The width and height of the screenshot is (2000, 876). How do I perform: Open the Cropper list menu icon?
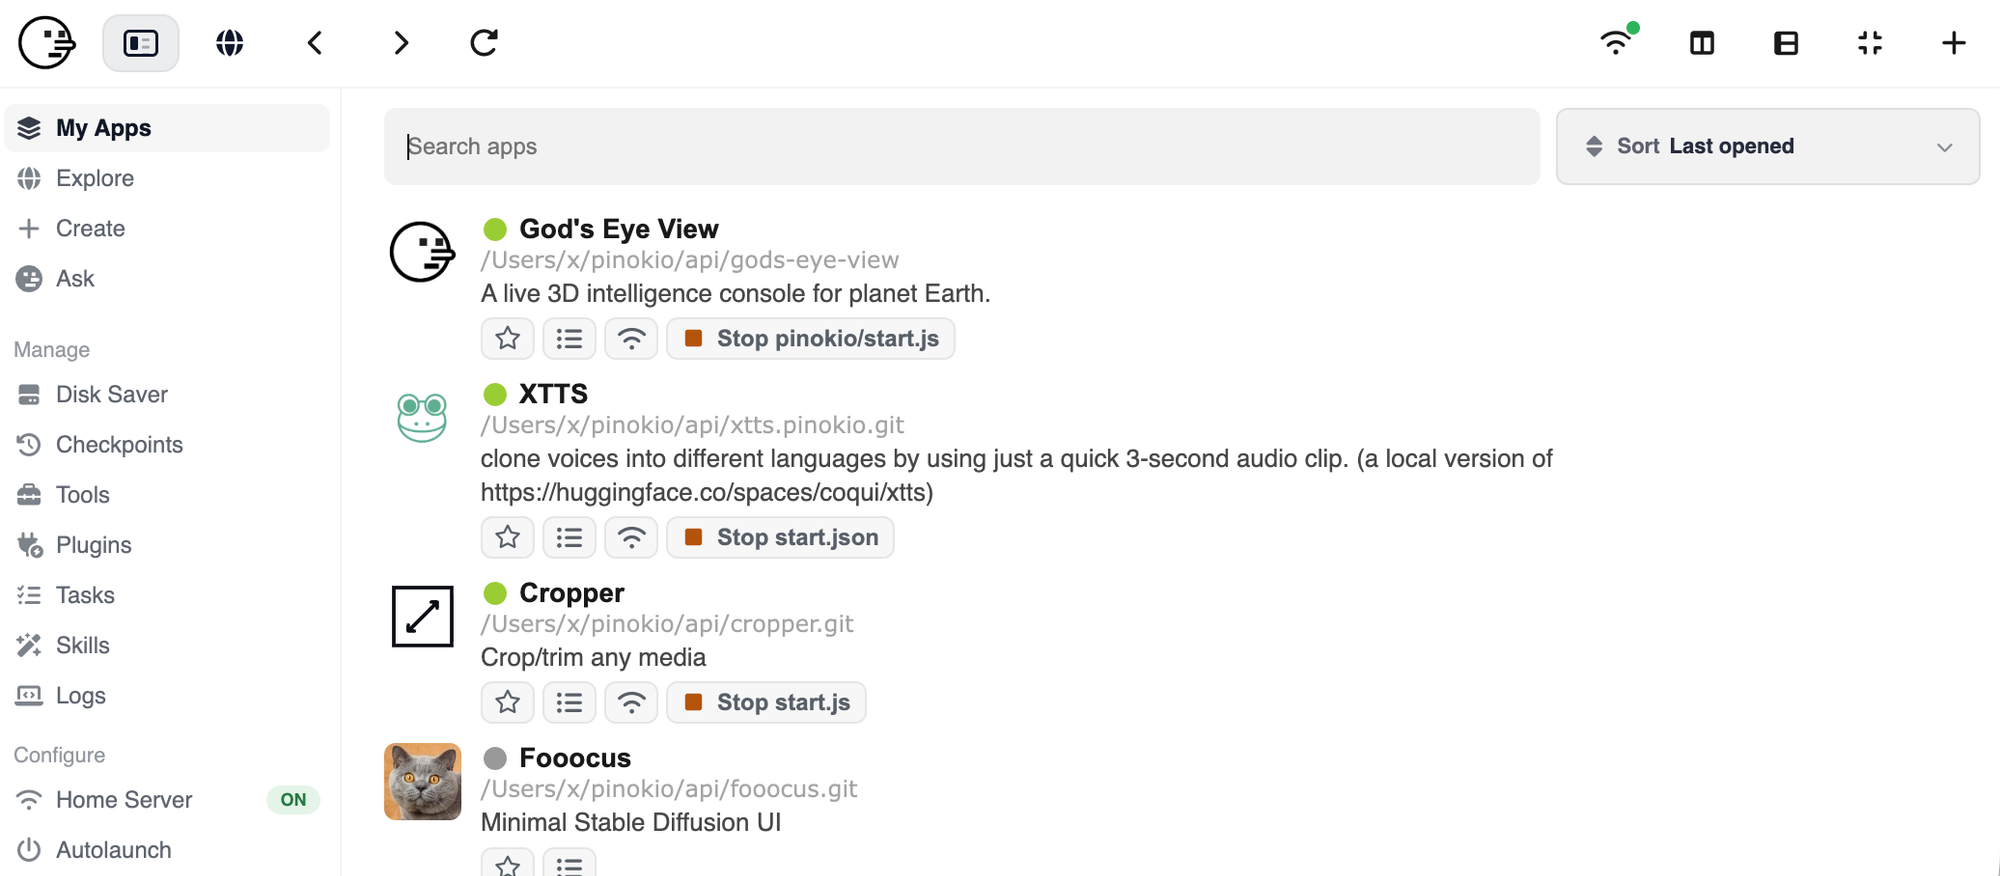[570, 702]
